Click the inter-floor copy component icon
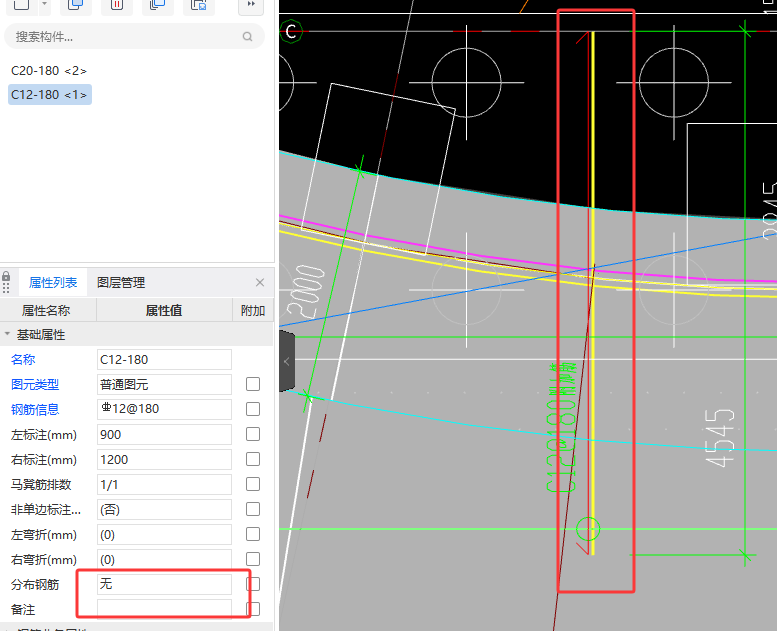 pyautogui.click(x=158, y=4)
